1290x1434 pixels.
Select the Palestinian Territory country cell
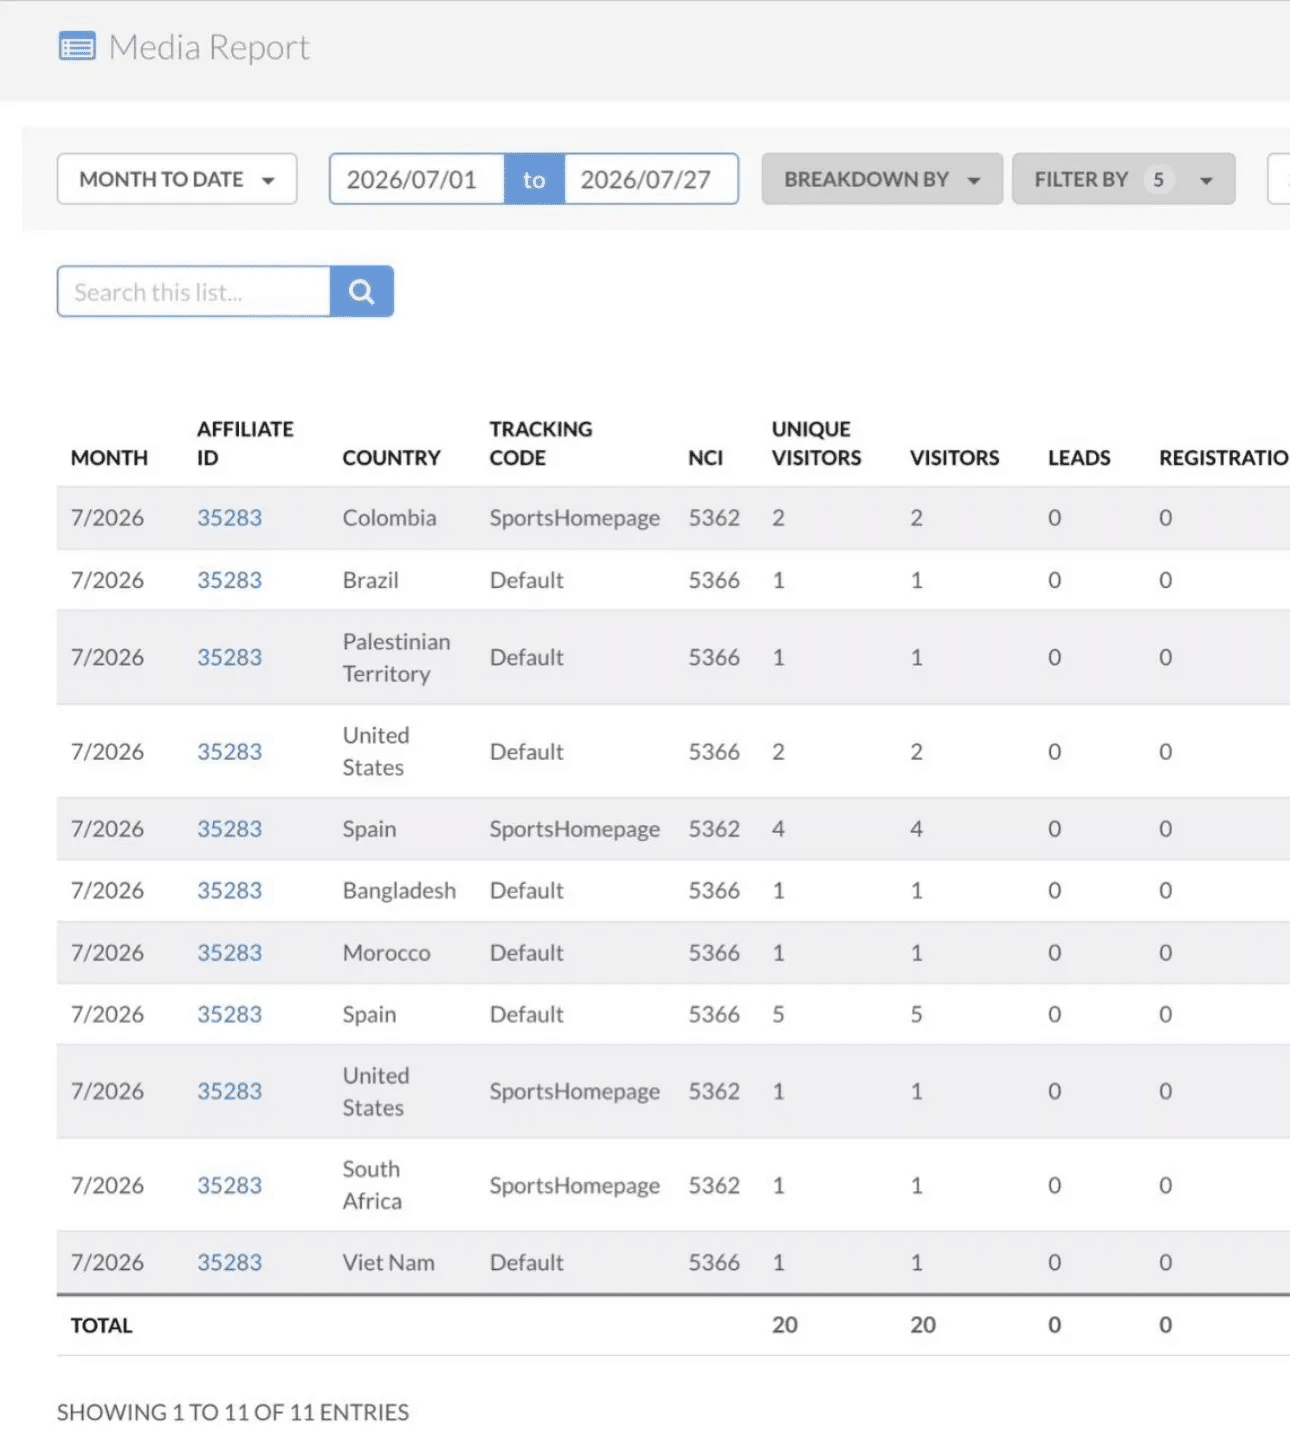396,657
